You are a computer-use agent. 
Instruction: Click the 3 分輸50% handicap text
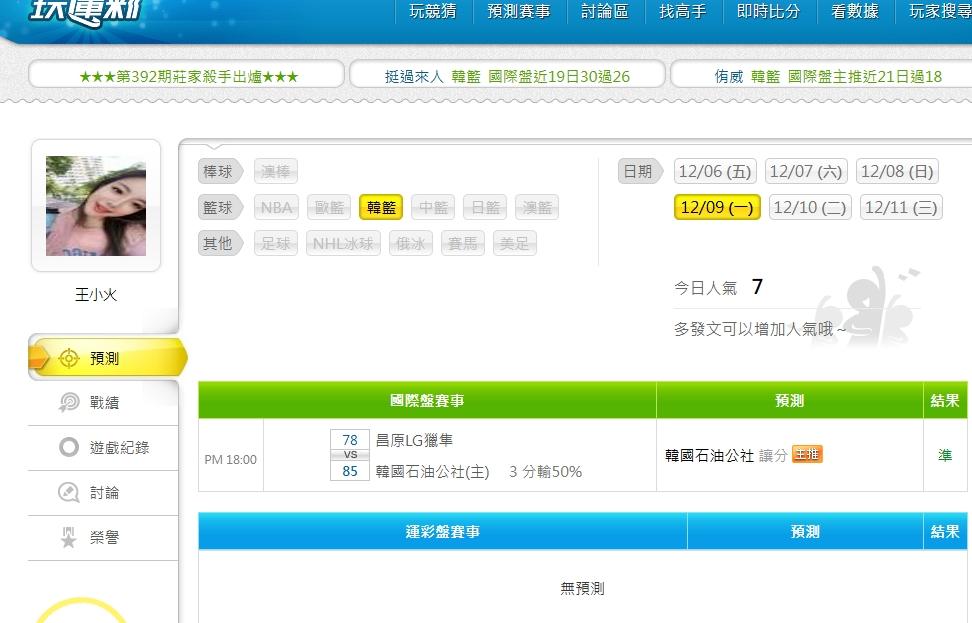coord(546,472)
